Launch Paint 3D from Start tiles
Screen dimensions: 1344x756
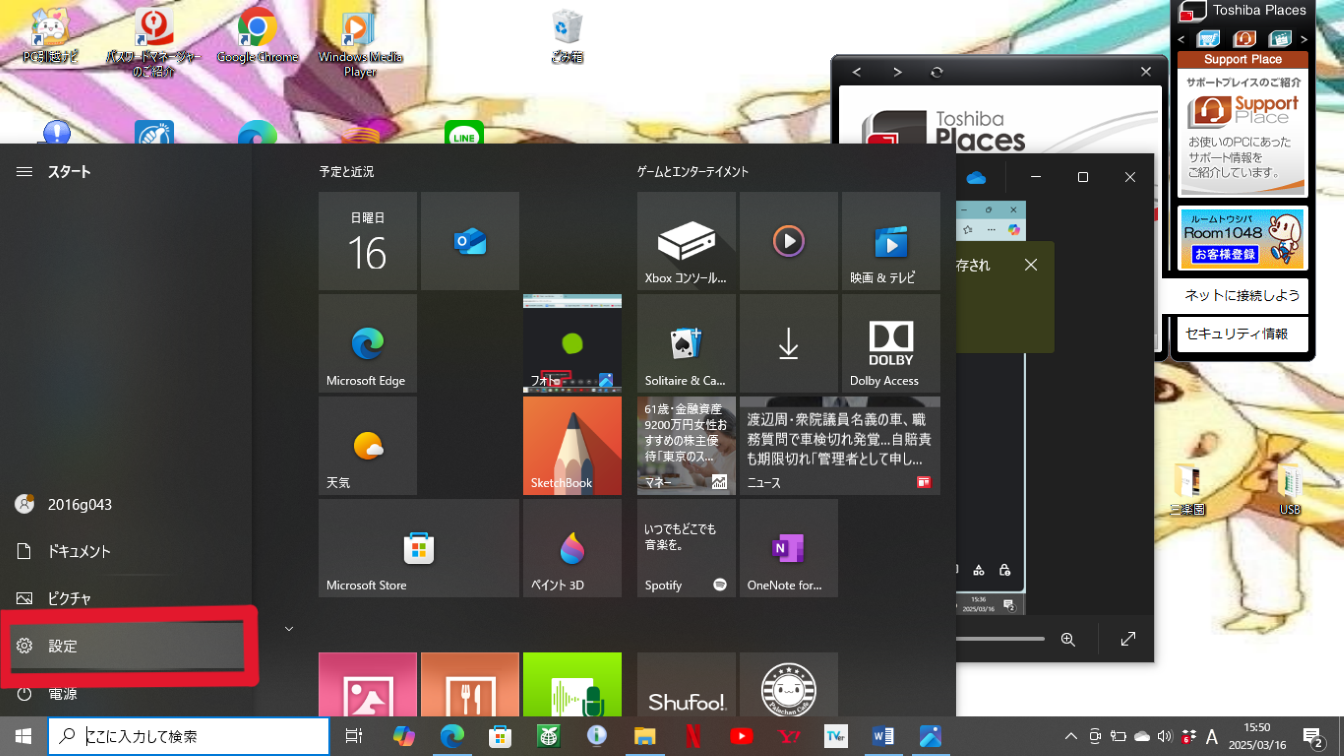(x=572, y=548)
